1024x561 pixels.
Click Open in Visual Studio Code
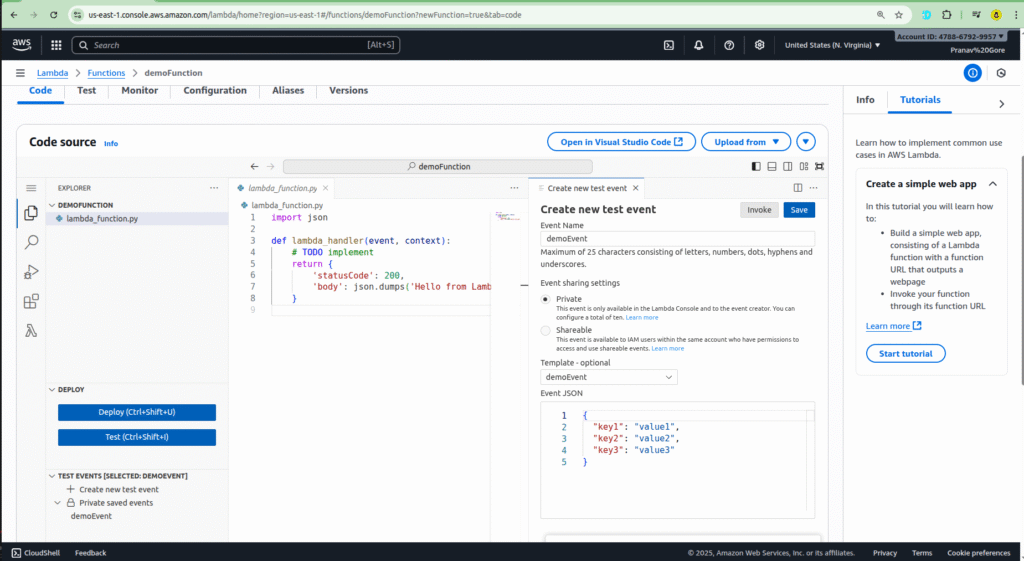point(621,142)
